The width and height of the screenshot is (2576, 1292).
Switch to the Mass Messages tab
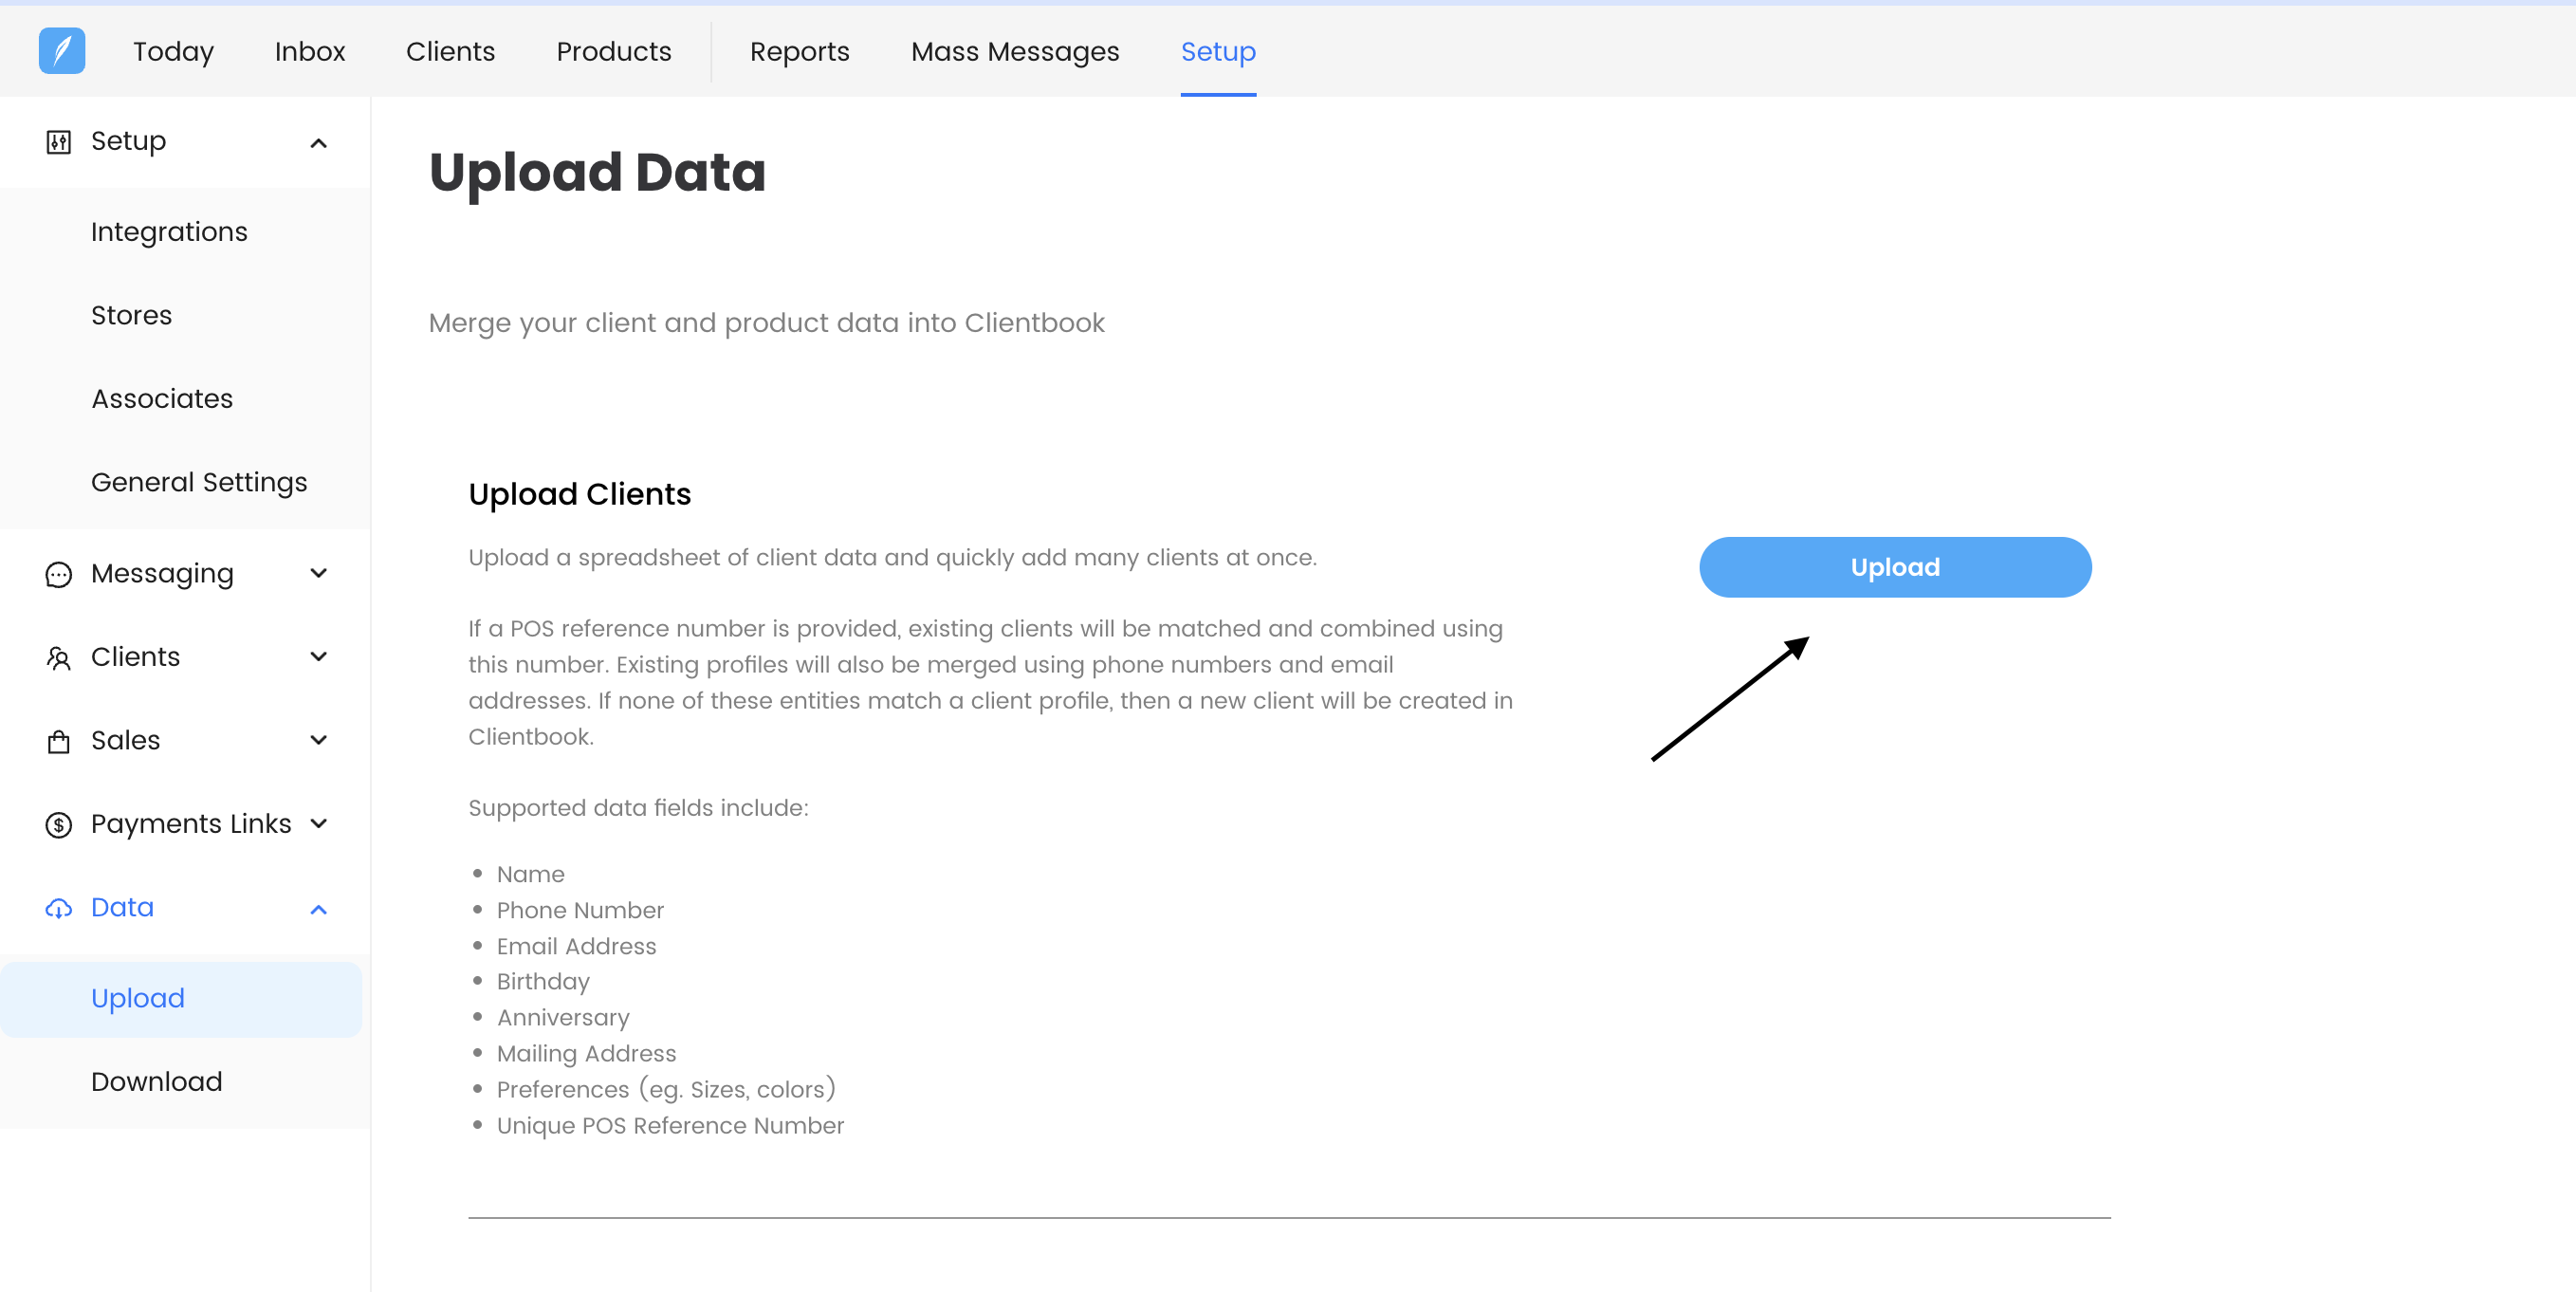point(1014,51)
